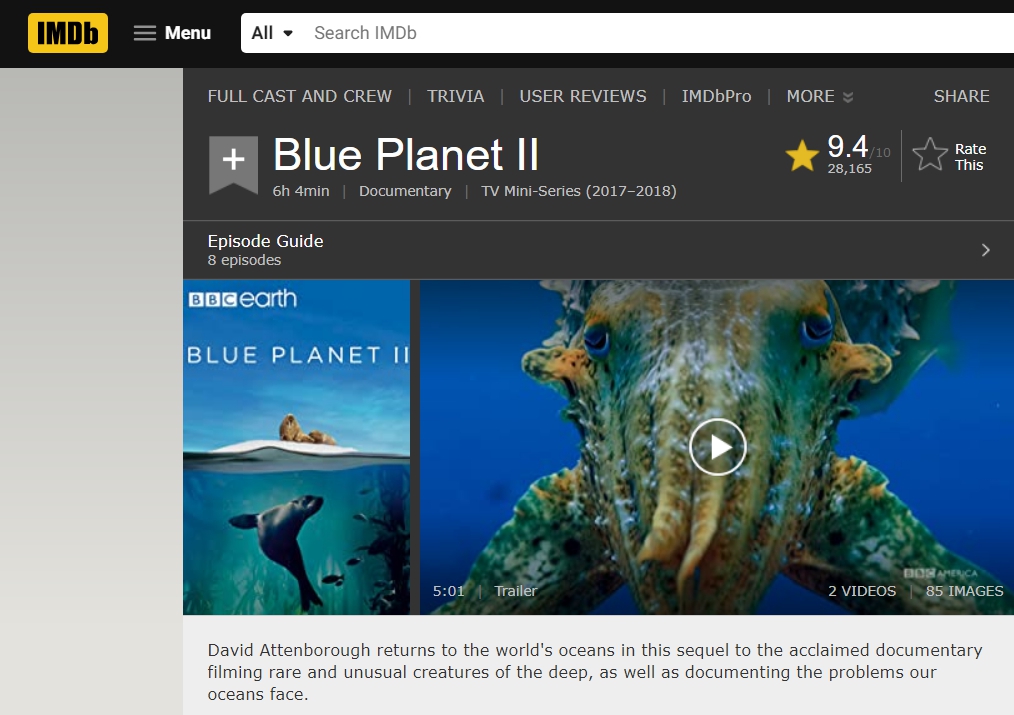
Task: Click the Trailer label
Action: point(515,591)
